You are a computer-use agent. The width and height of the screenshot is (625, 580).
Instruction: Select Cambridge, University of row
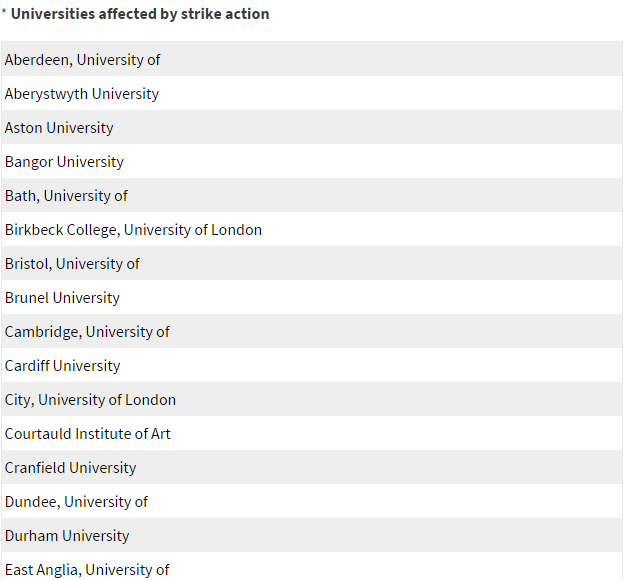[312, 331]
